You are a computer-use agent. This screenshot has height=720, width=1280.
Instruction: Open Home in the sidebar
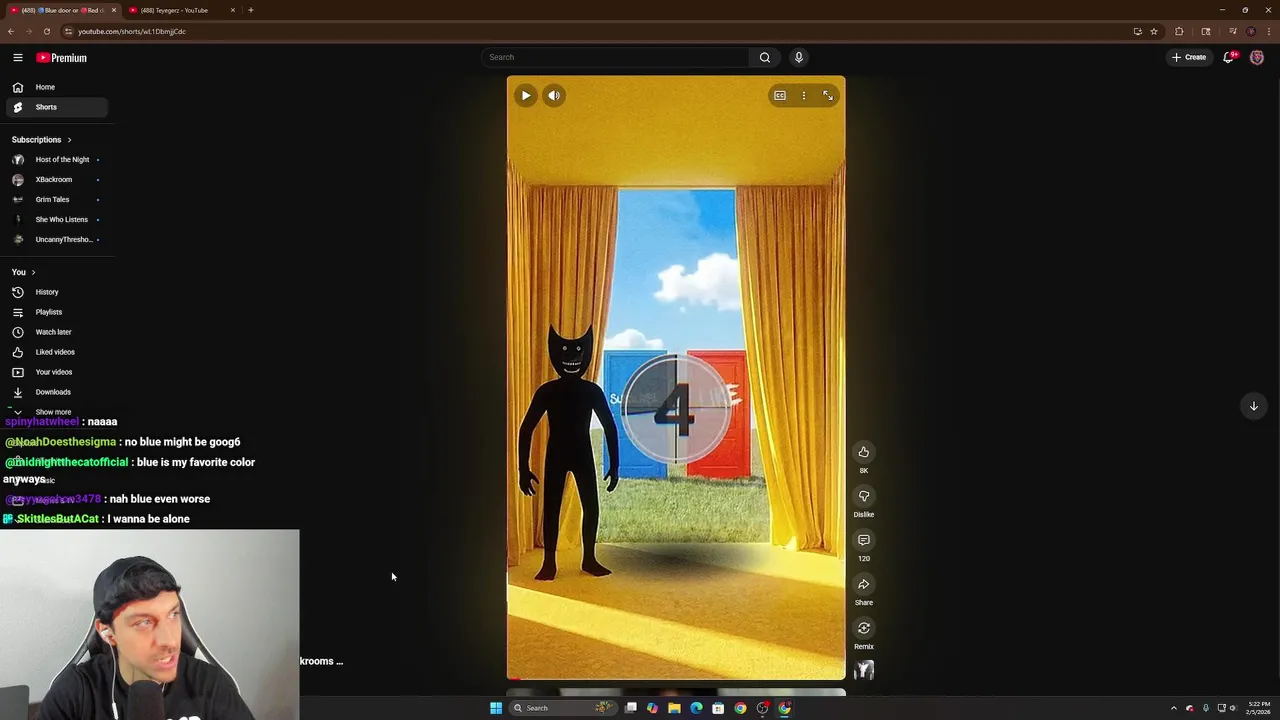pyautogui.click(x=57, y=87)
